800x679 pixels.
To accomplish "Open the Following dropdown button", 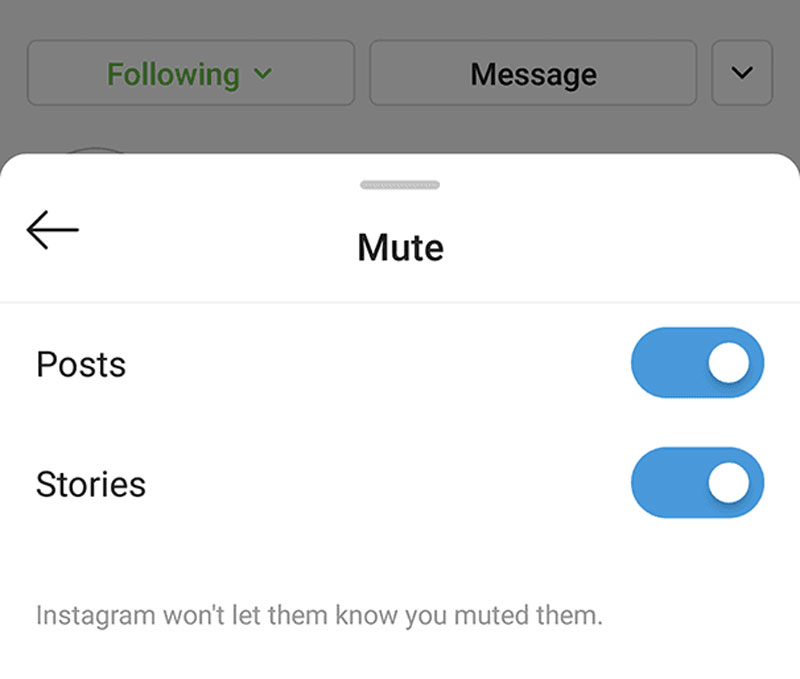I will (x=190, y=73).
